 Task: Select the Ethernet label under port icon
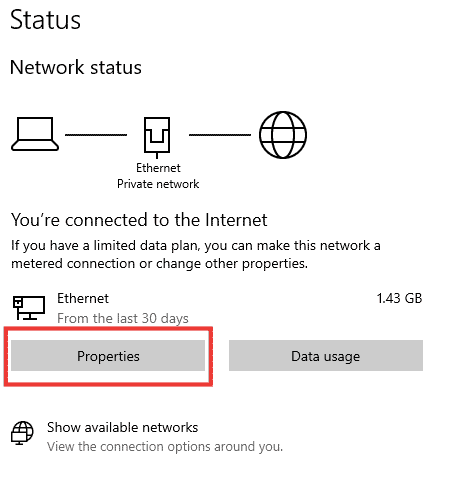click(158, 168)
